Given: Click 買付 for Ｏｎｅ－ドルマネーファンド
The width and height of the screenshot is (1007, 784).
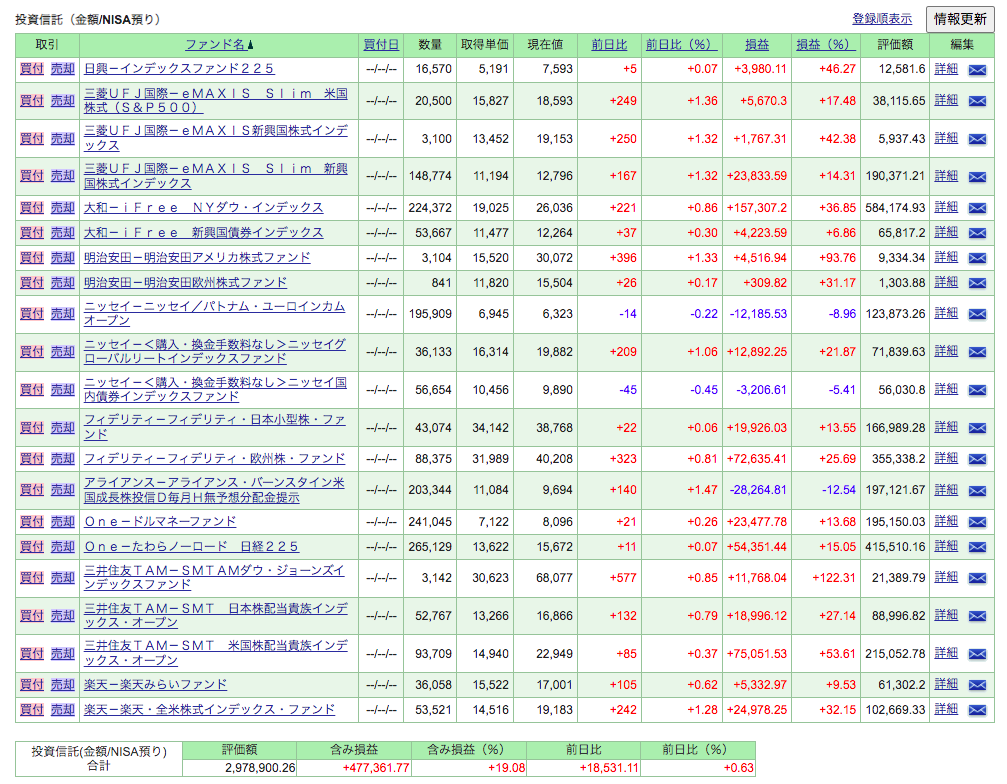Looking at the screenshot, I should (31, 521).
